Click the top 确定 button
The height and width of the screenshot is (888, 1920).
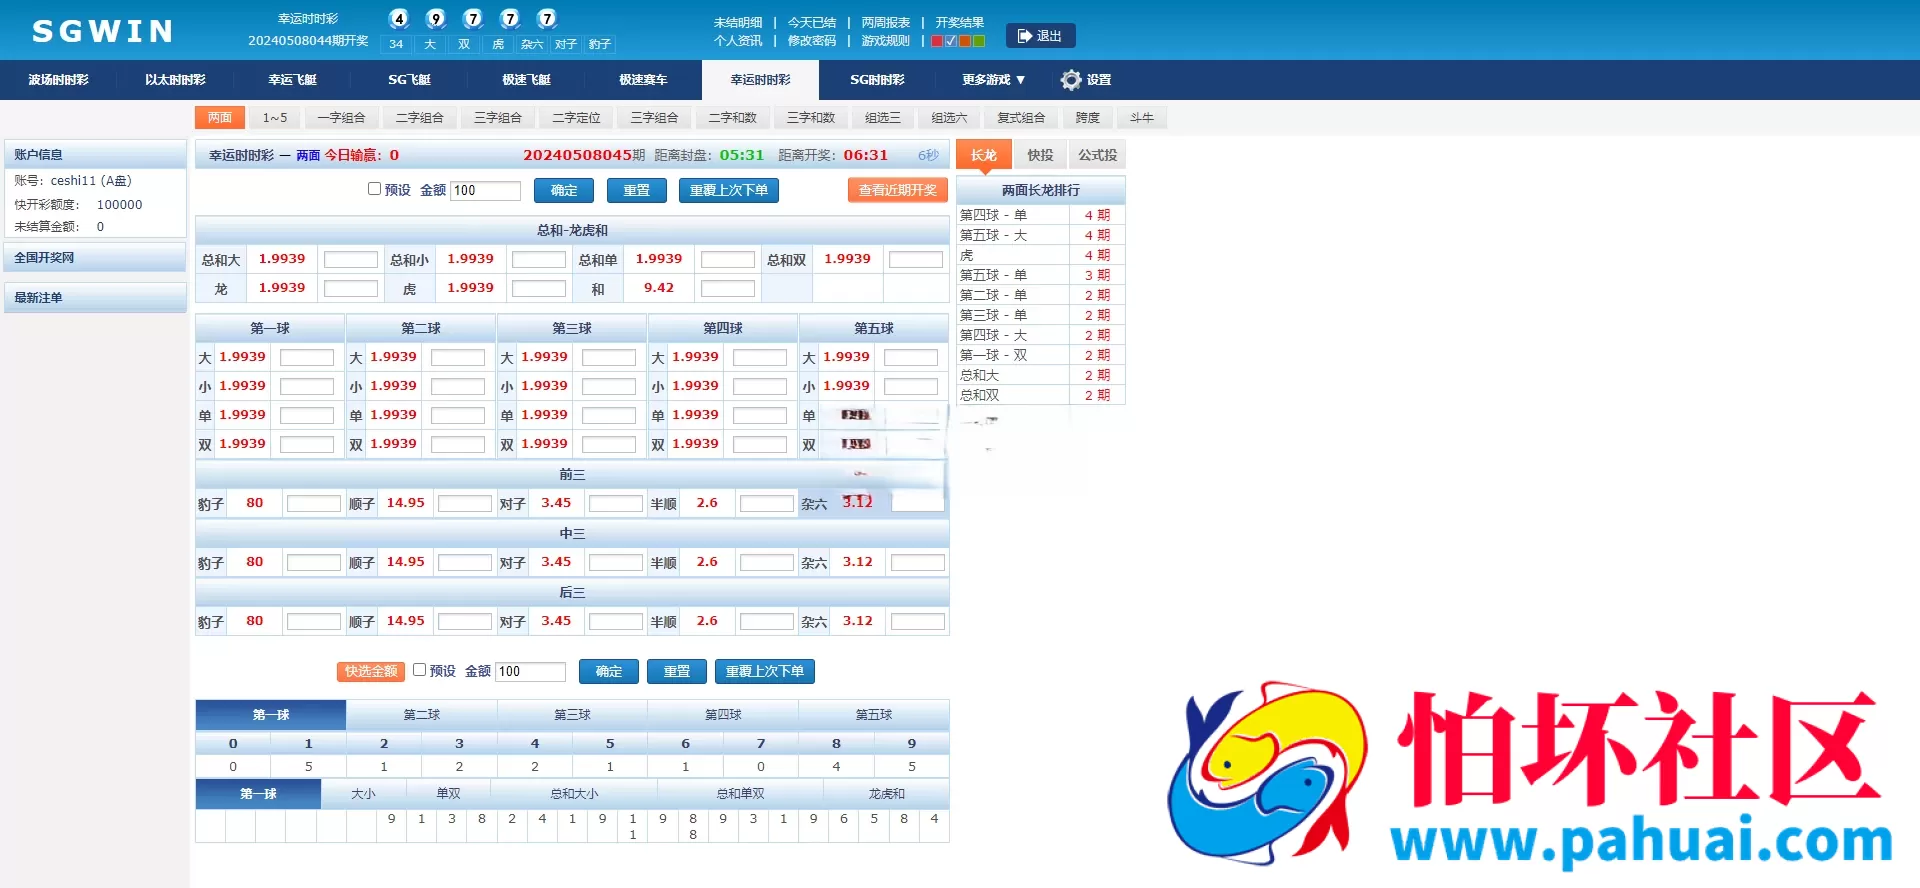pos(564,190)
